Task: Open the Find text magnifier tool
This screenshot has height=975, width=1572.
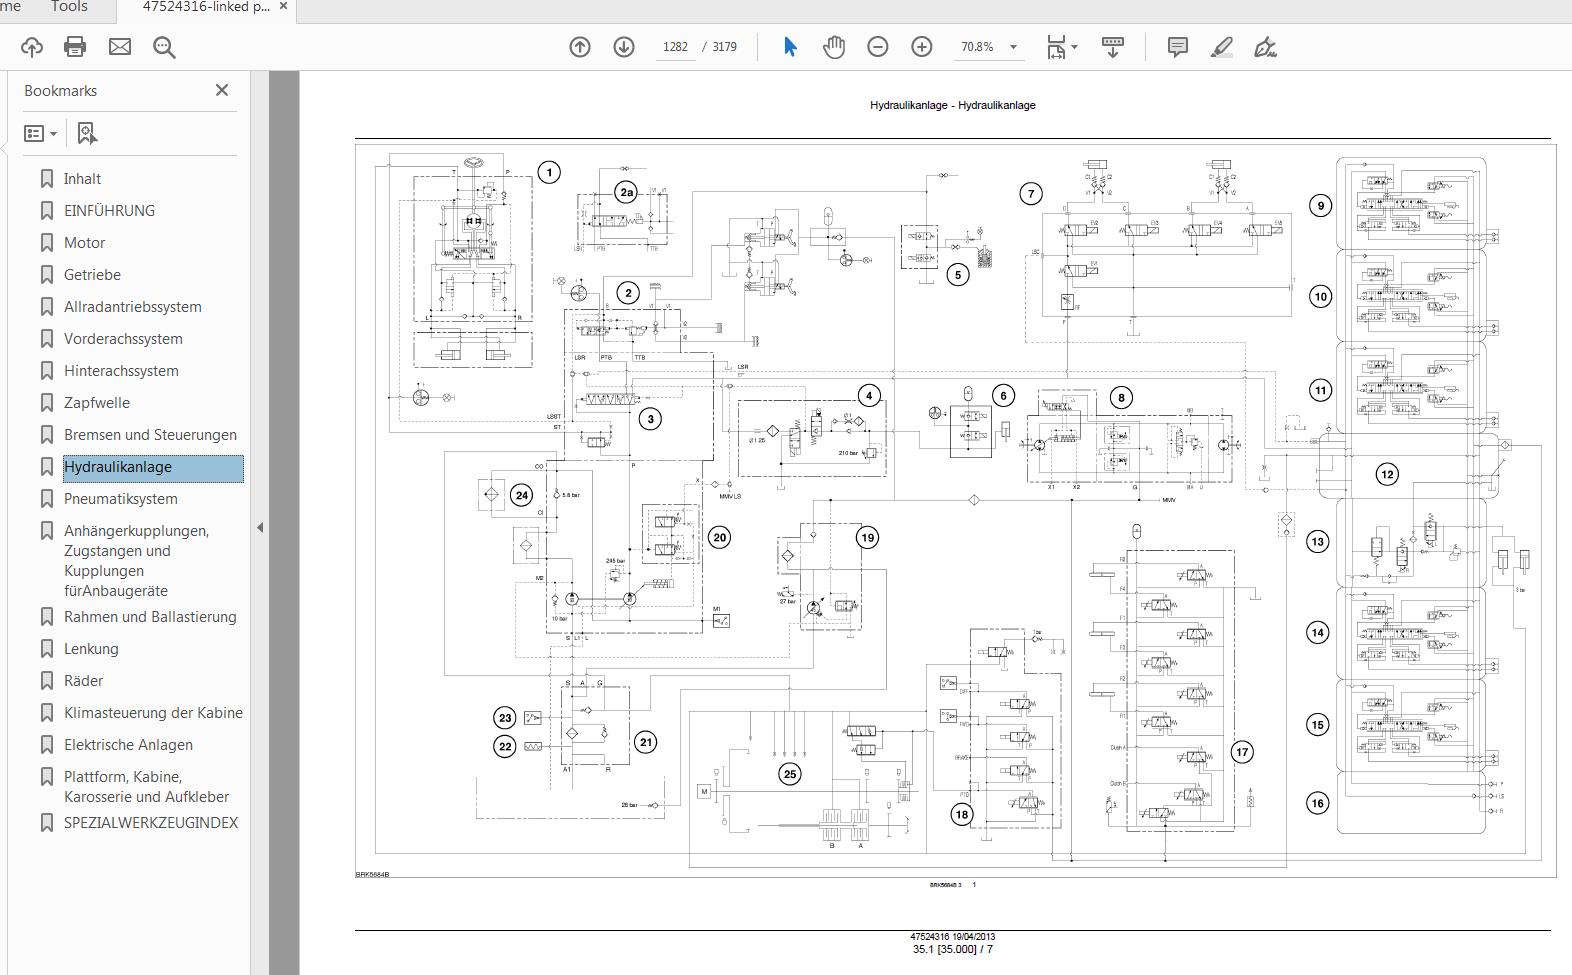Action: (x=165, y=47)
